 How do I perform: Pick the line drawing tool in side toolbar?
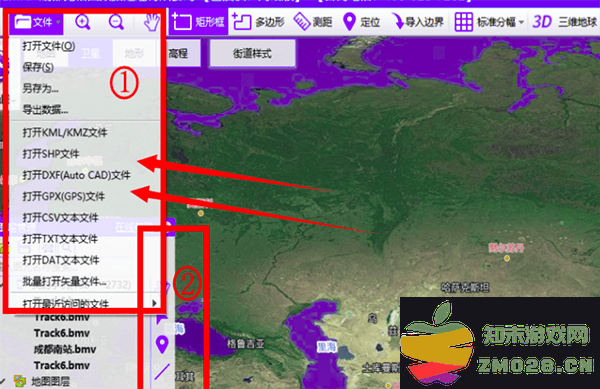(x=162, y=372)
